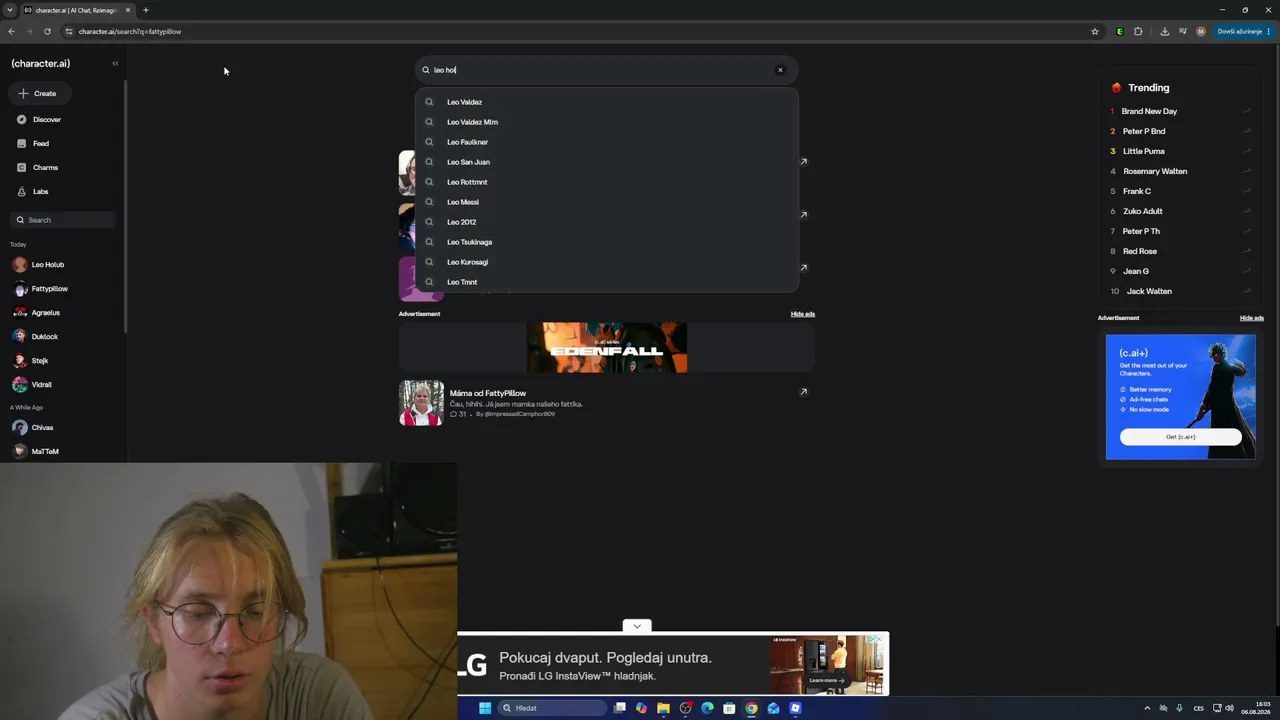Click Máma od FattyPillow avatar thumbnail
Viewport: 1280px width, 720px height.
(421, 403)
